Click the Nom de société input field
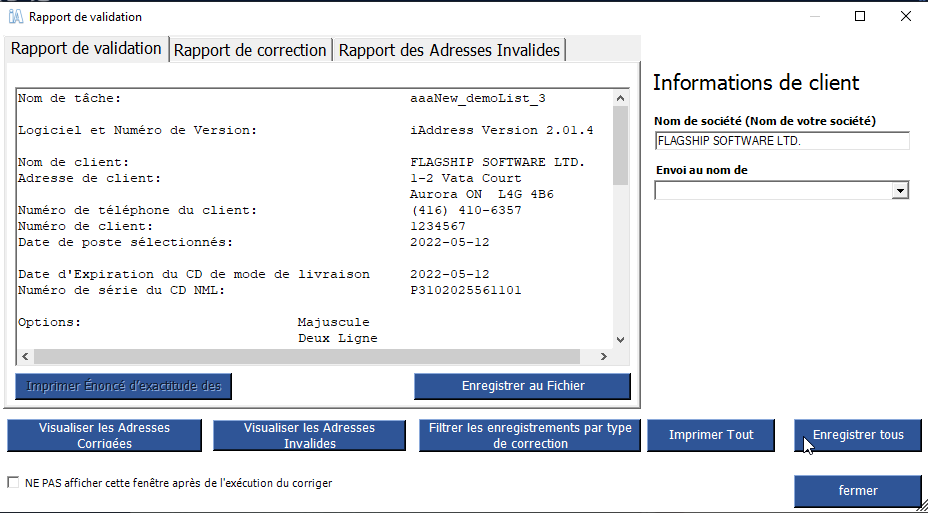This screenshot has width=928, height=513. (781, 141)
